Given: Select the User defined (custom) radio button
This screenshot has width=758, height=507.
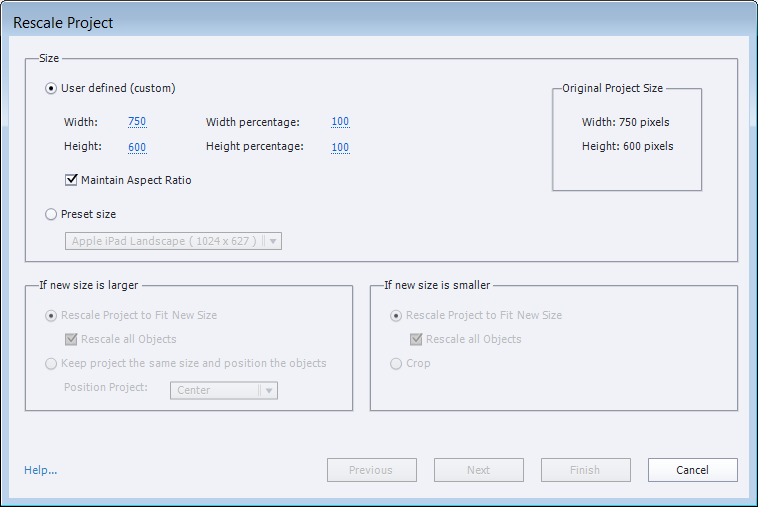Looking at the screenshot, I should click(52, 88).
